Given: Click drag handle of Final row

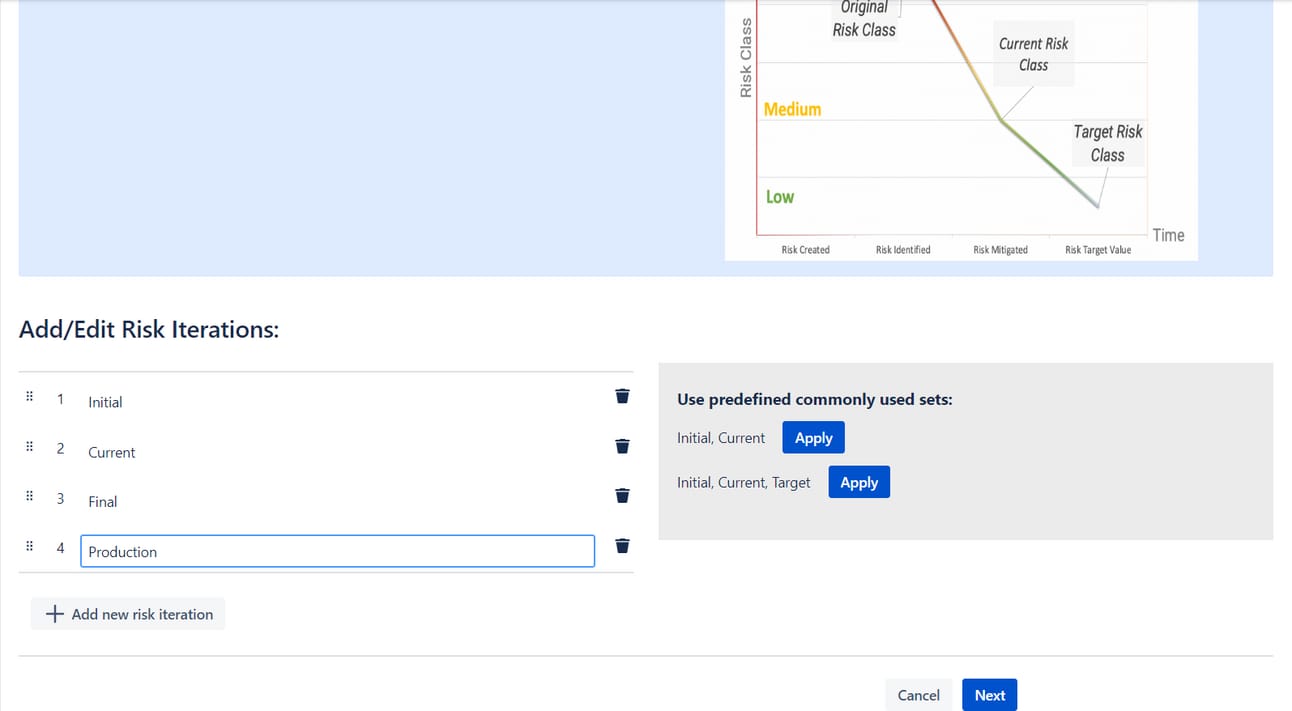Looking at the screenshot, I should coord(29,496).
